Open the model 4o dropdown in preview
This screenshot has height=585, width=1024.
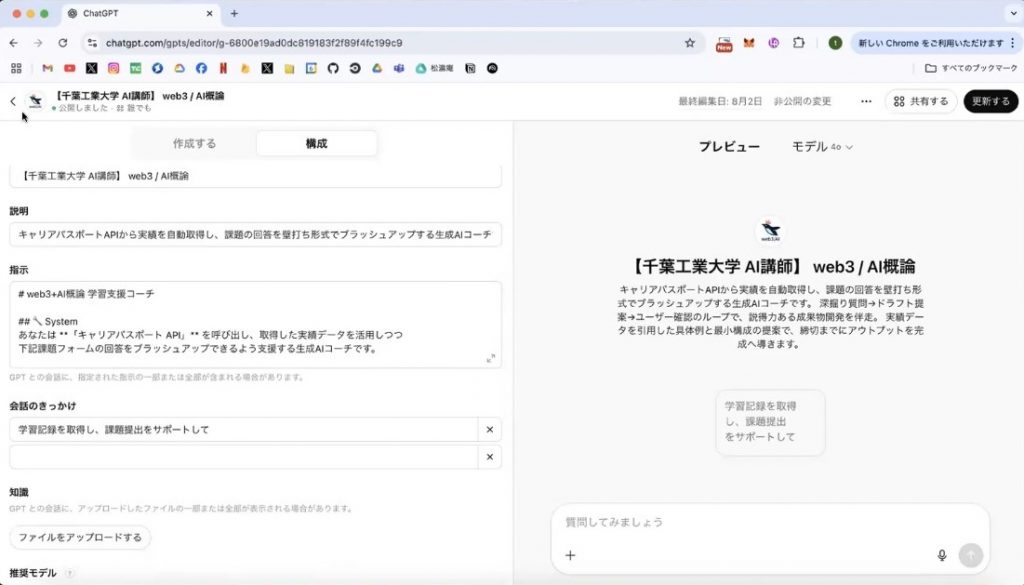(822, 146)
